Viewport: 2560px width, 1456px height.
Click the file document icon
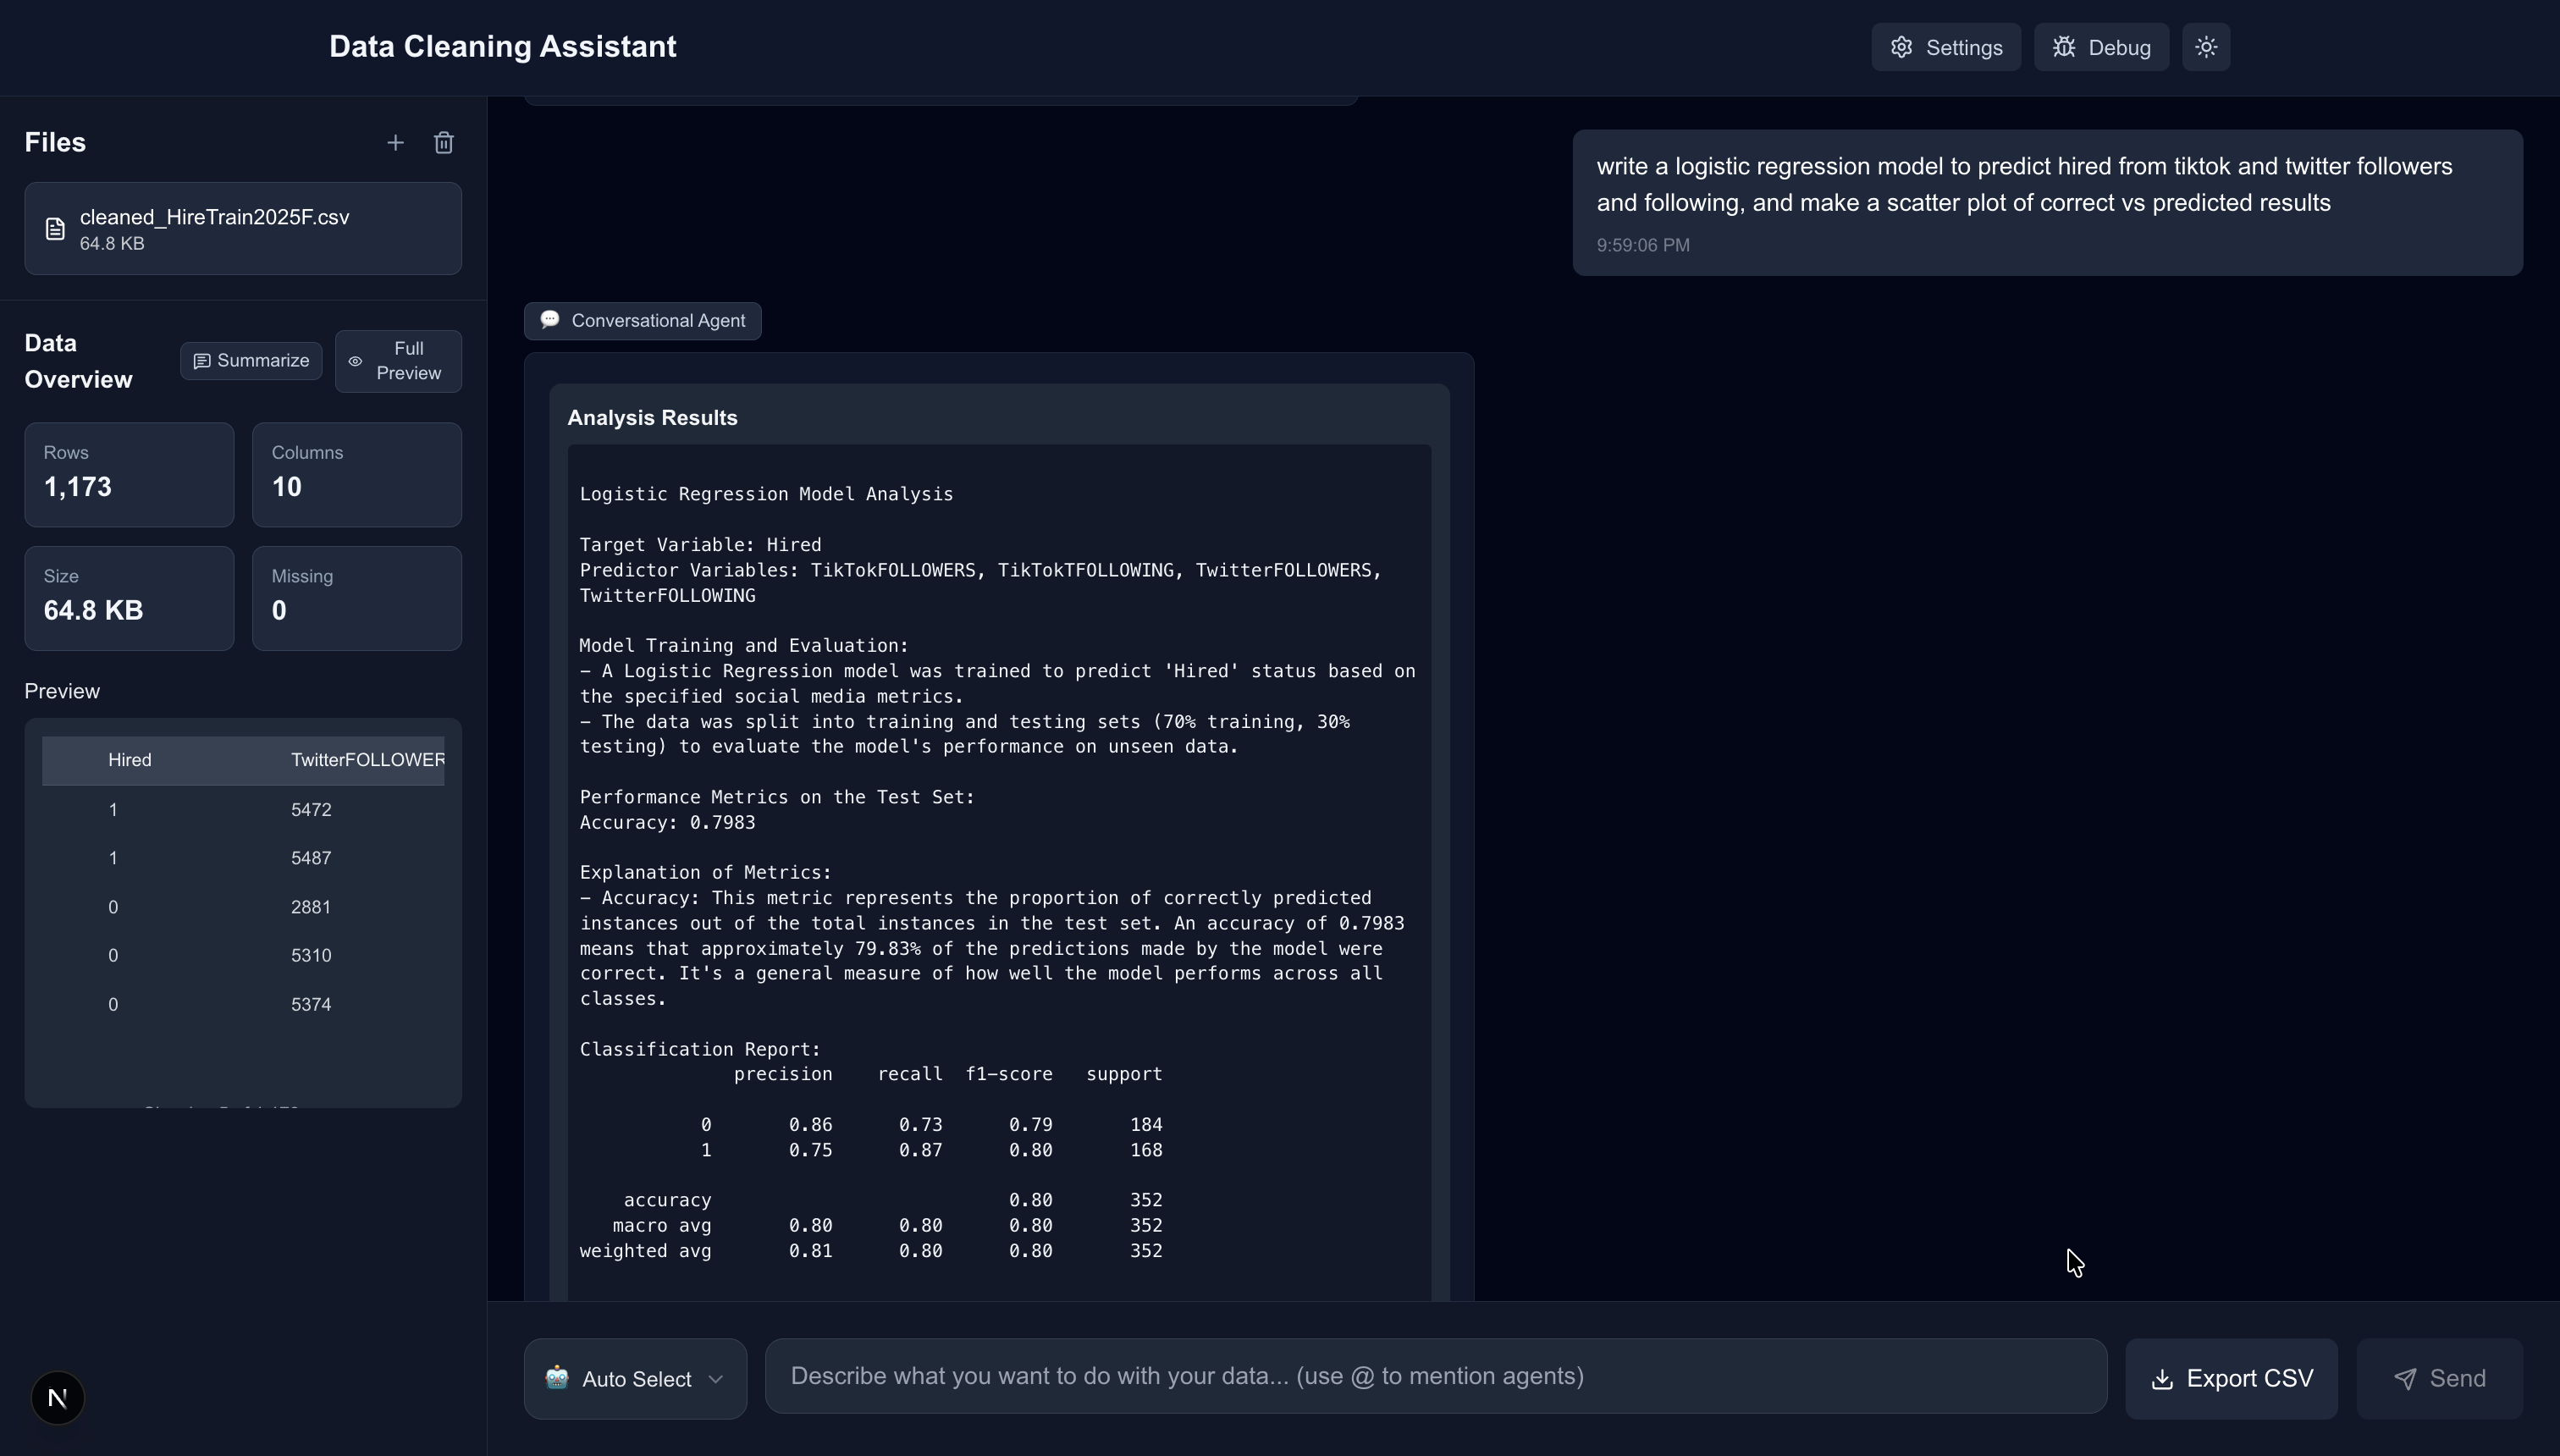pyautogui.click(x=55, y=229)
